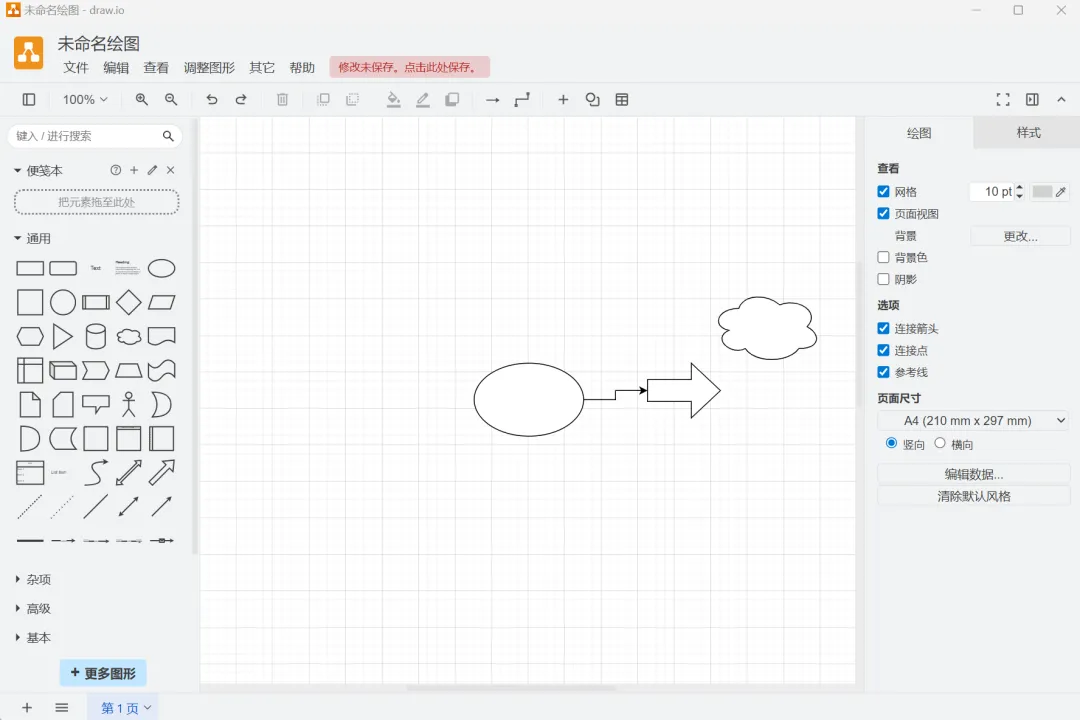Toggle the 连接箭头 checkbox
Screen dimensions: 1080x720
point(884,328)
